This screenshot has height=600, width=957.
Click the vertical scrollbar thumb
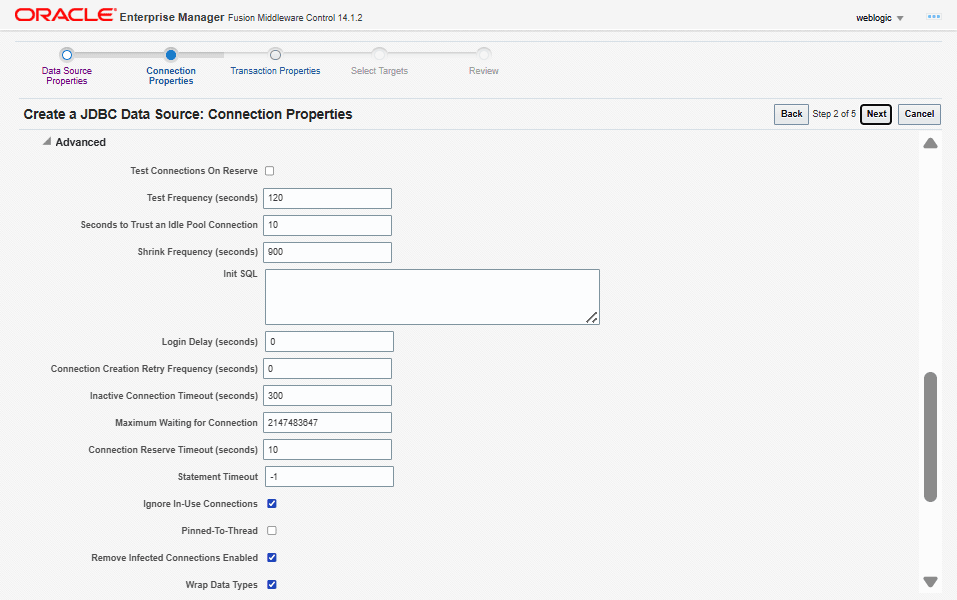[930, 436]
